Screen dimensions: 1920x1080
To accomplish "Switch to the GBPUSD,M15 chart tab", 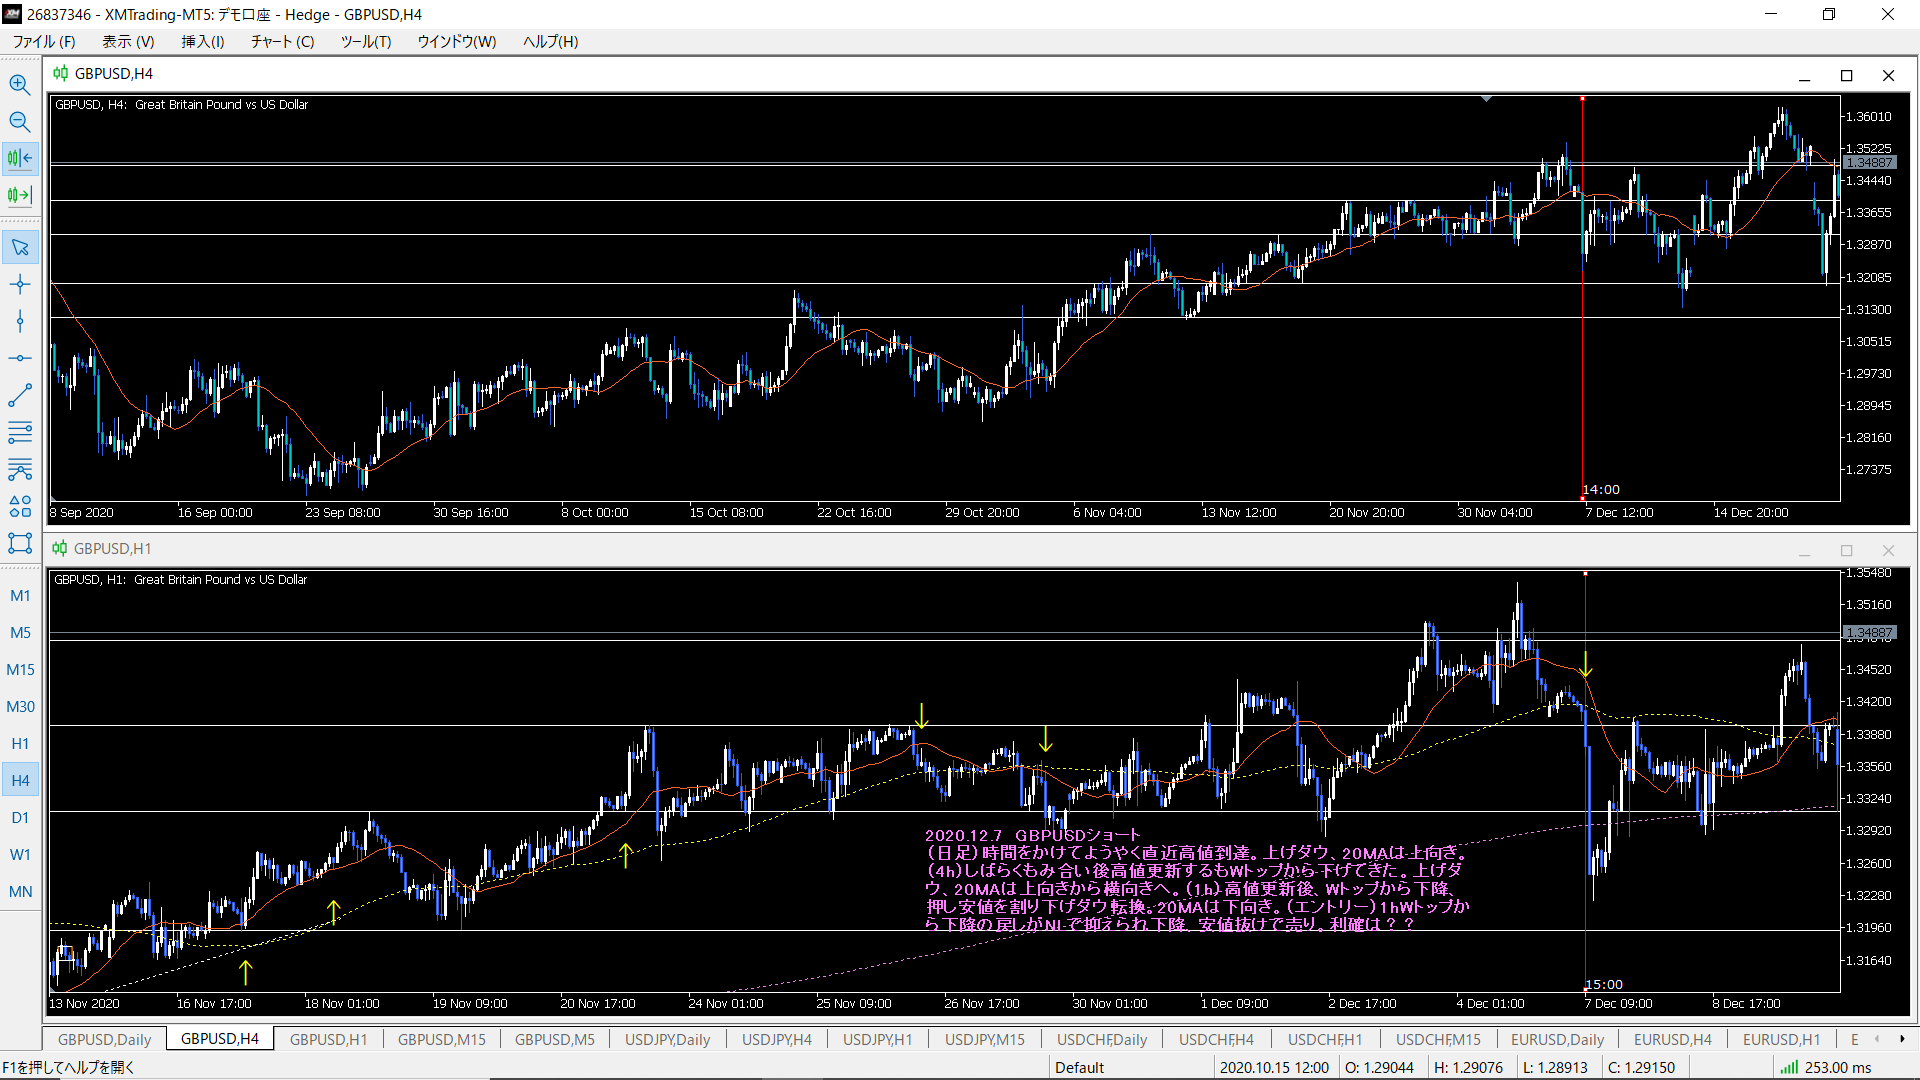I will click(x=442, y=1039).
